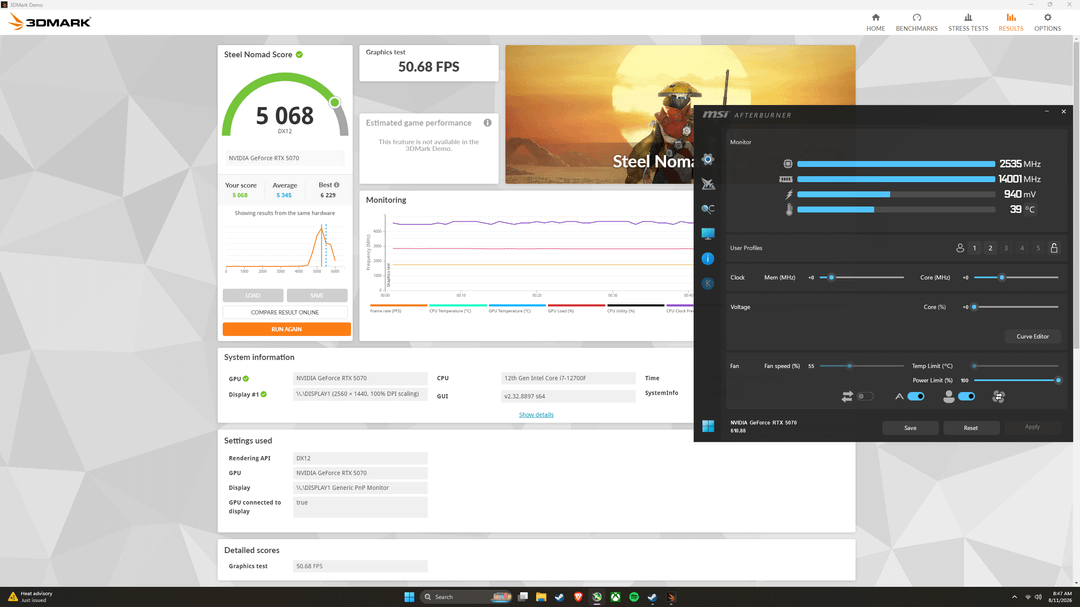
Task: Click the blue info icon in Afterburner sidebar
Action: click(x=707, y=258)
